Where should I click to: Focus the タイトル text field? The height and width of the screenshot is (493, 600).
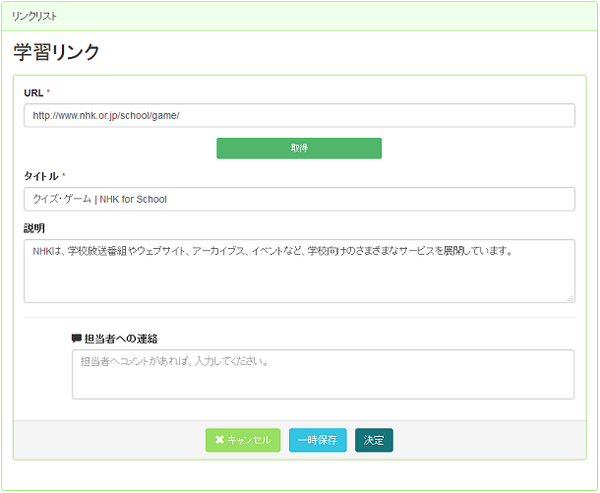pos(299,199)
